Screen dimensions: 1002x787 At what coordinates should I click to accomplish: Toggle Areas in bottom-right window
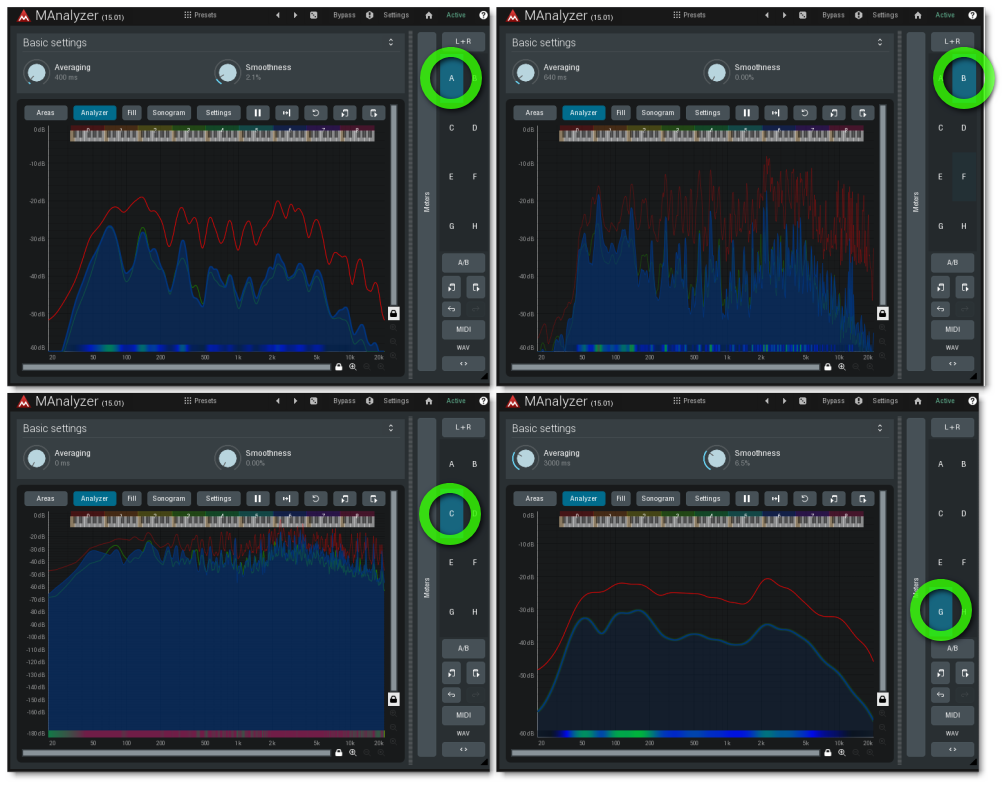(x=534, y=498)
